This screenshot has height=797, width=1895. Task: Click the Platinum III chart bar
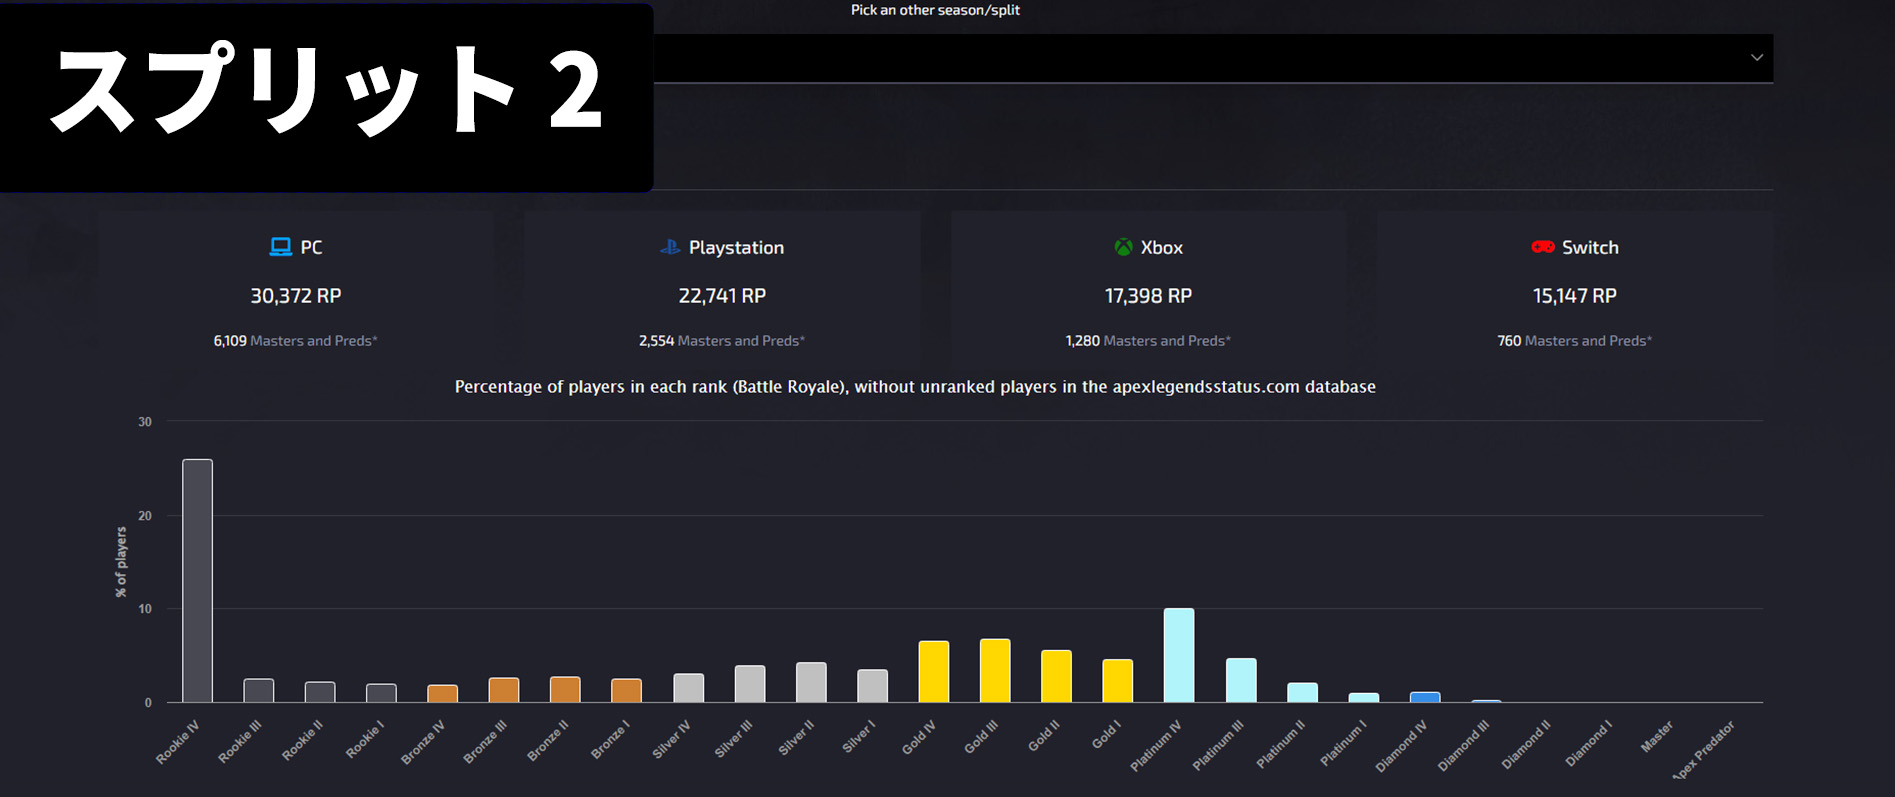(x=1241, y=680)
